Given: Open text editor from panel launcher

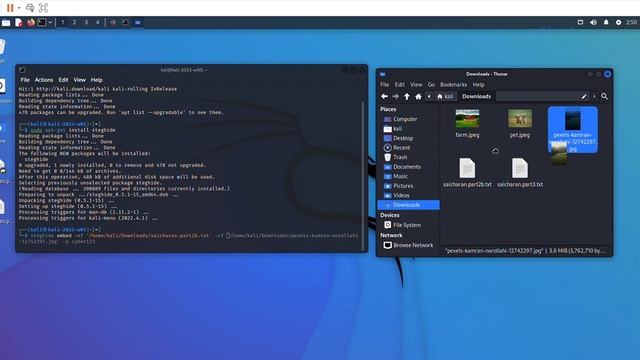Looking at the screenshot, I should pos(19,22).
